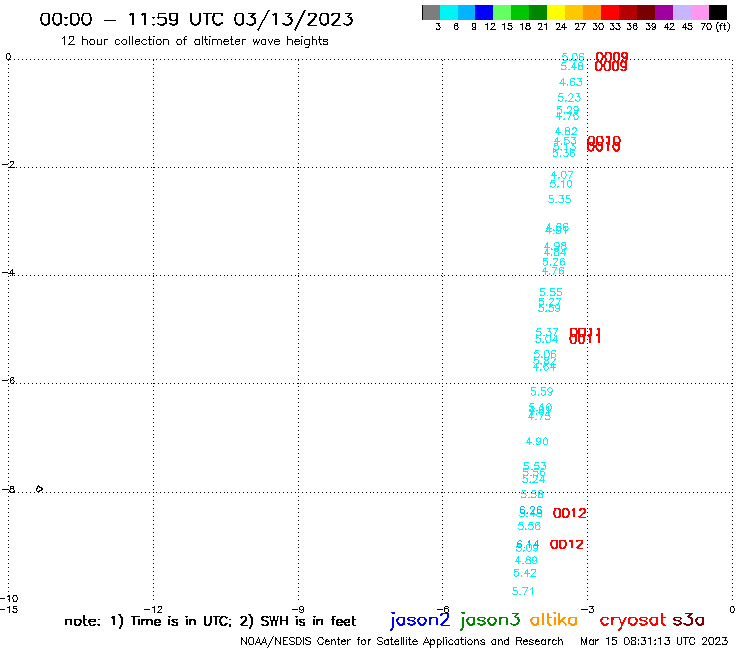
Task: Click the red 0012 label beside the 6.26 reading
Action: (x=569, y=513)
